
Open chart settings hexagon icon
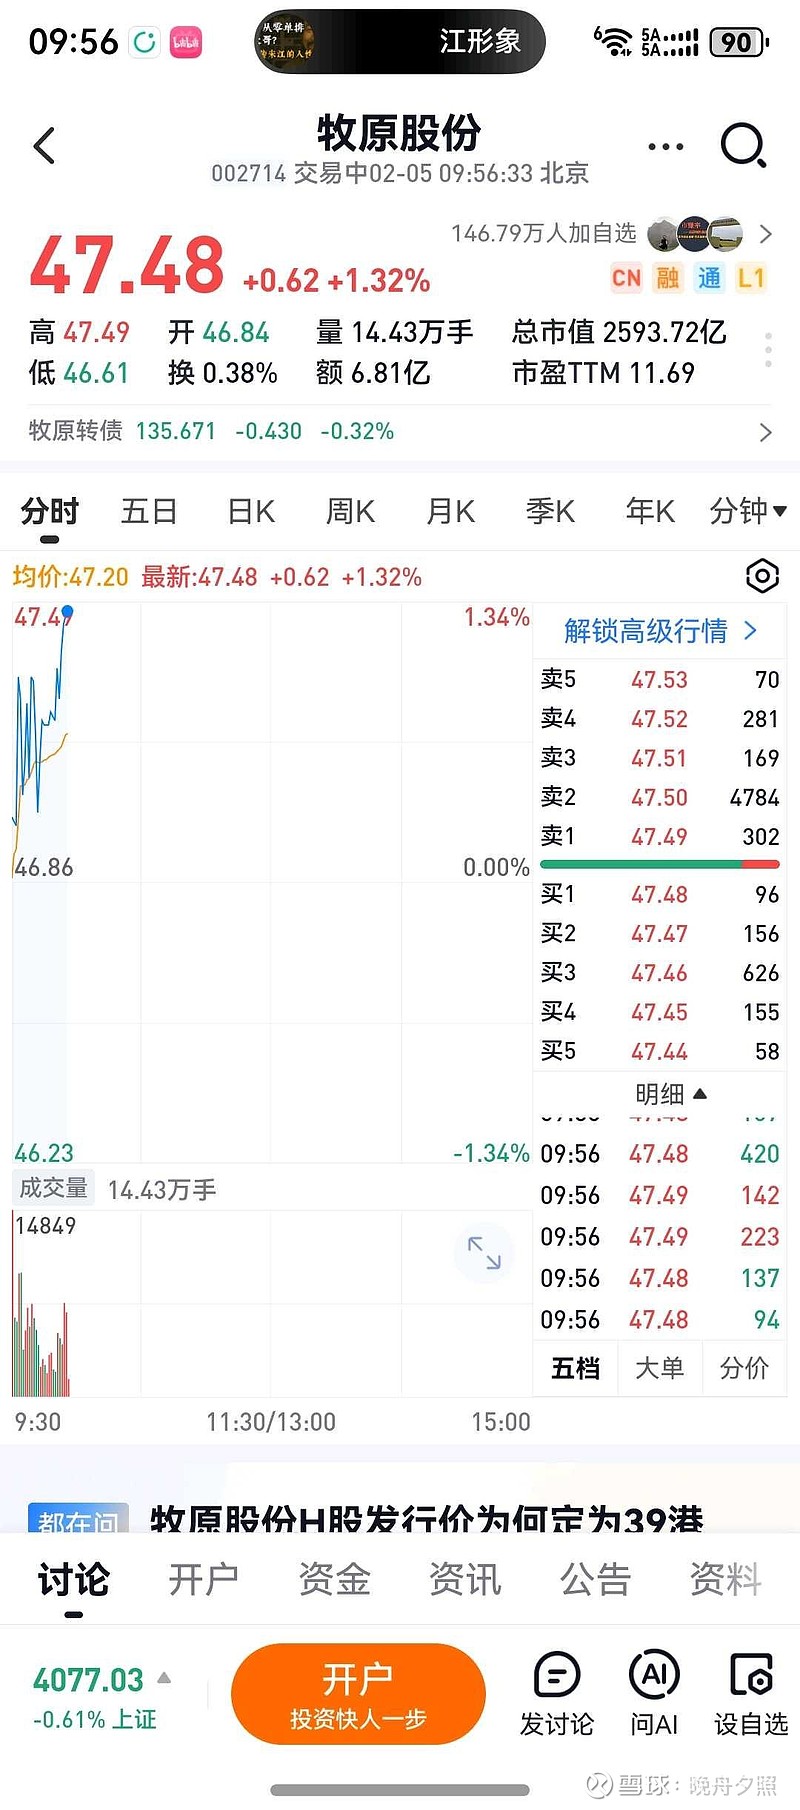[x=762, y=576]
